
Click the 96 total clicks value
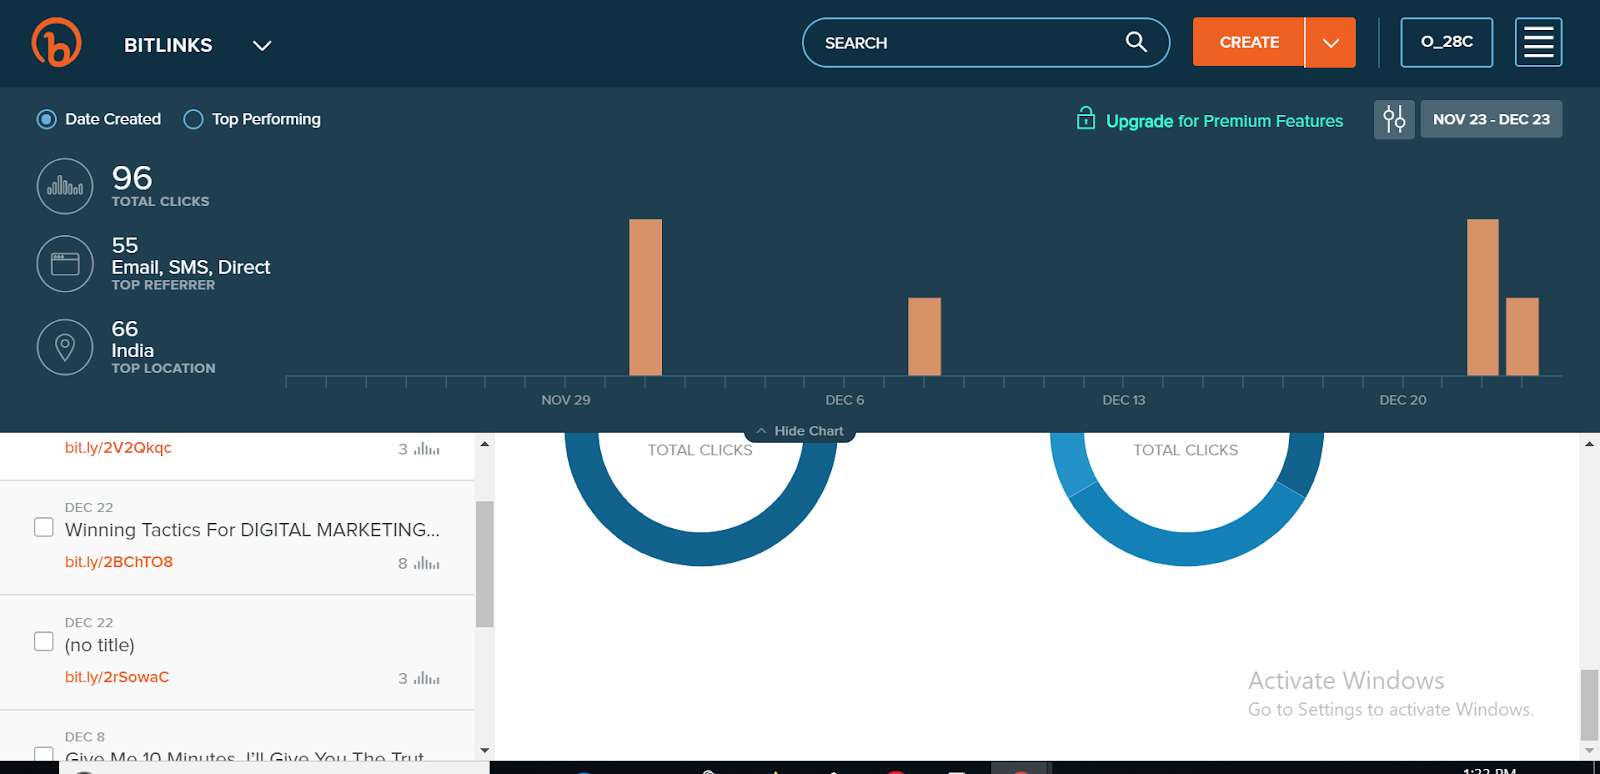(x=132, y=178)
